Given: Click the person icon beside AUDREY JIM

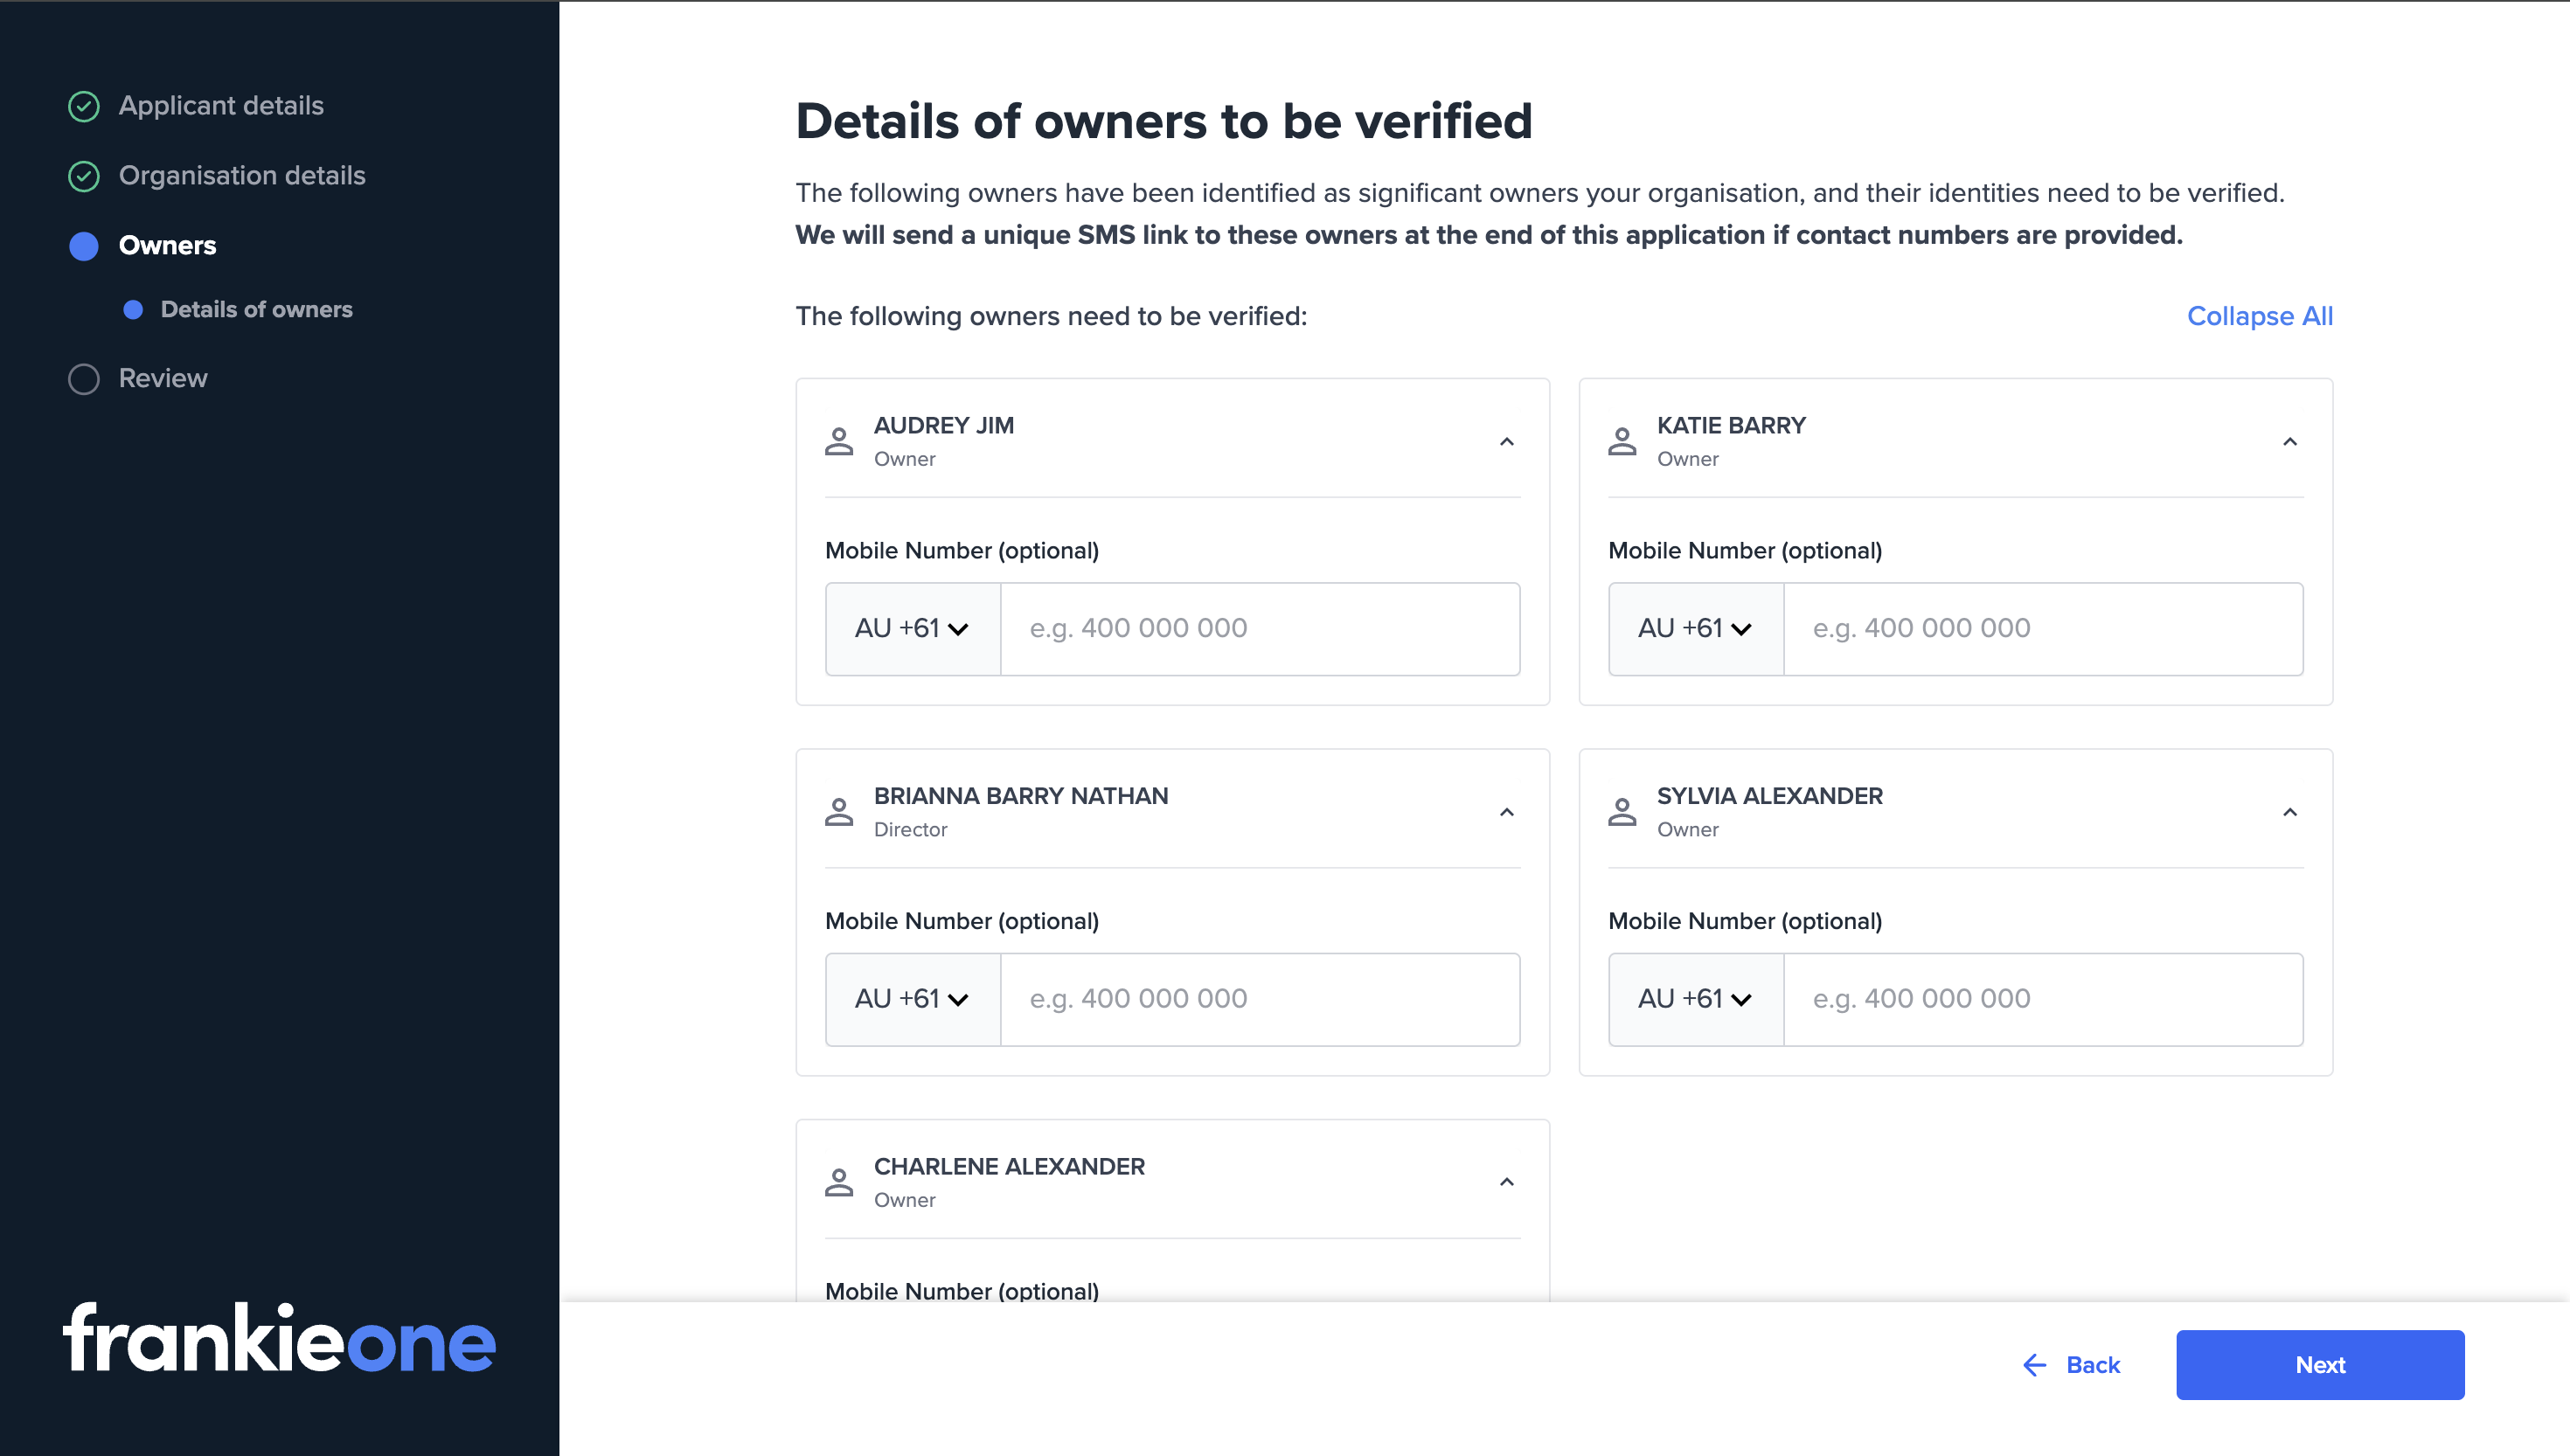Looking at the screenshot, I should coord(838,440).
